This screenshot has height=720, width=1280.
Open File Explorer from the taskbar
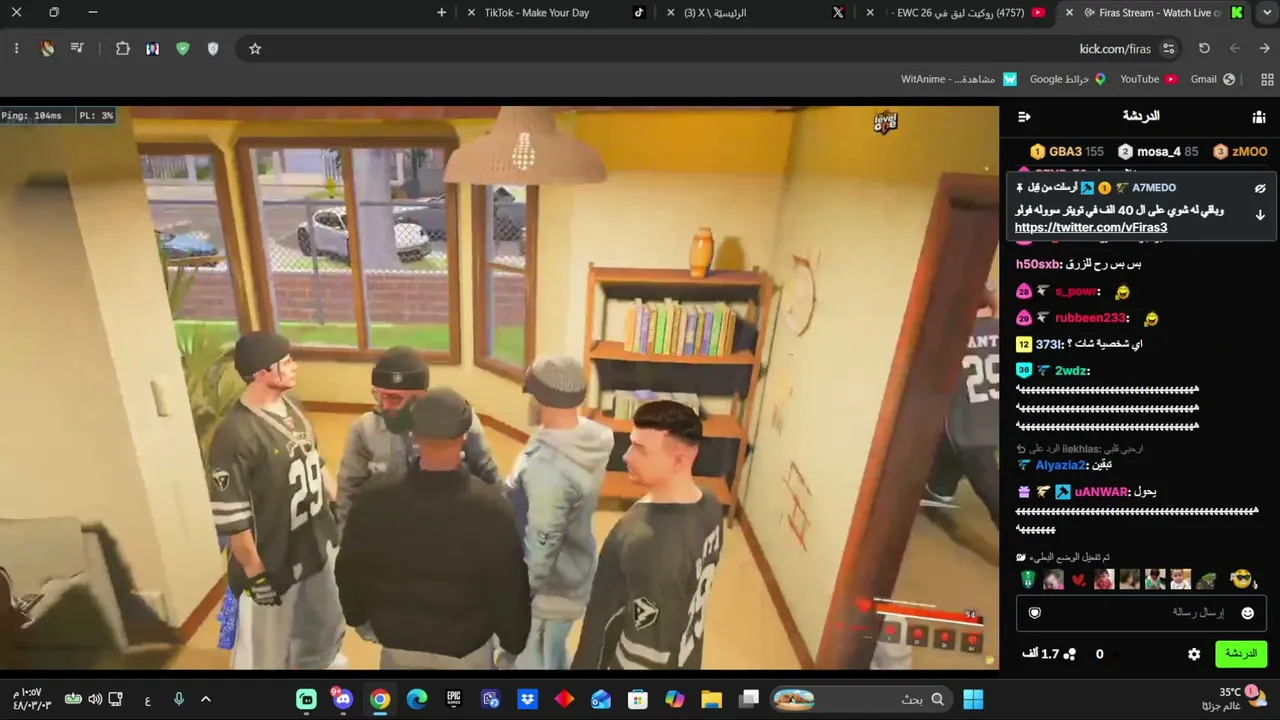tap(711, 700)
